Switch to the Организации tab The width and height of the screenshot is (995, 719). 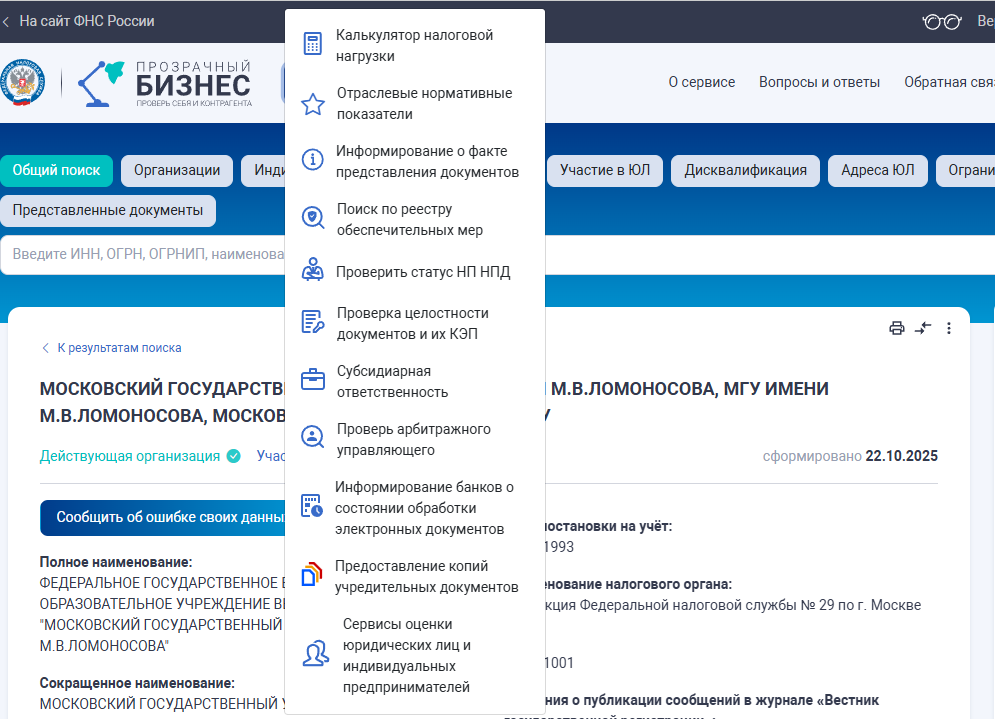(x=176, y=170)
